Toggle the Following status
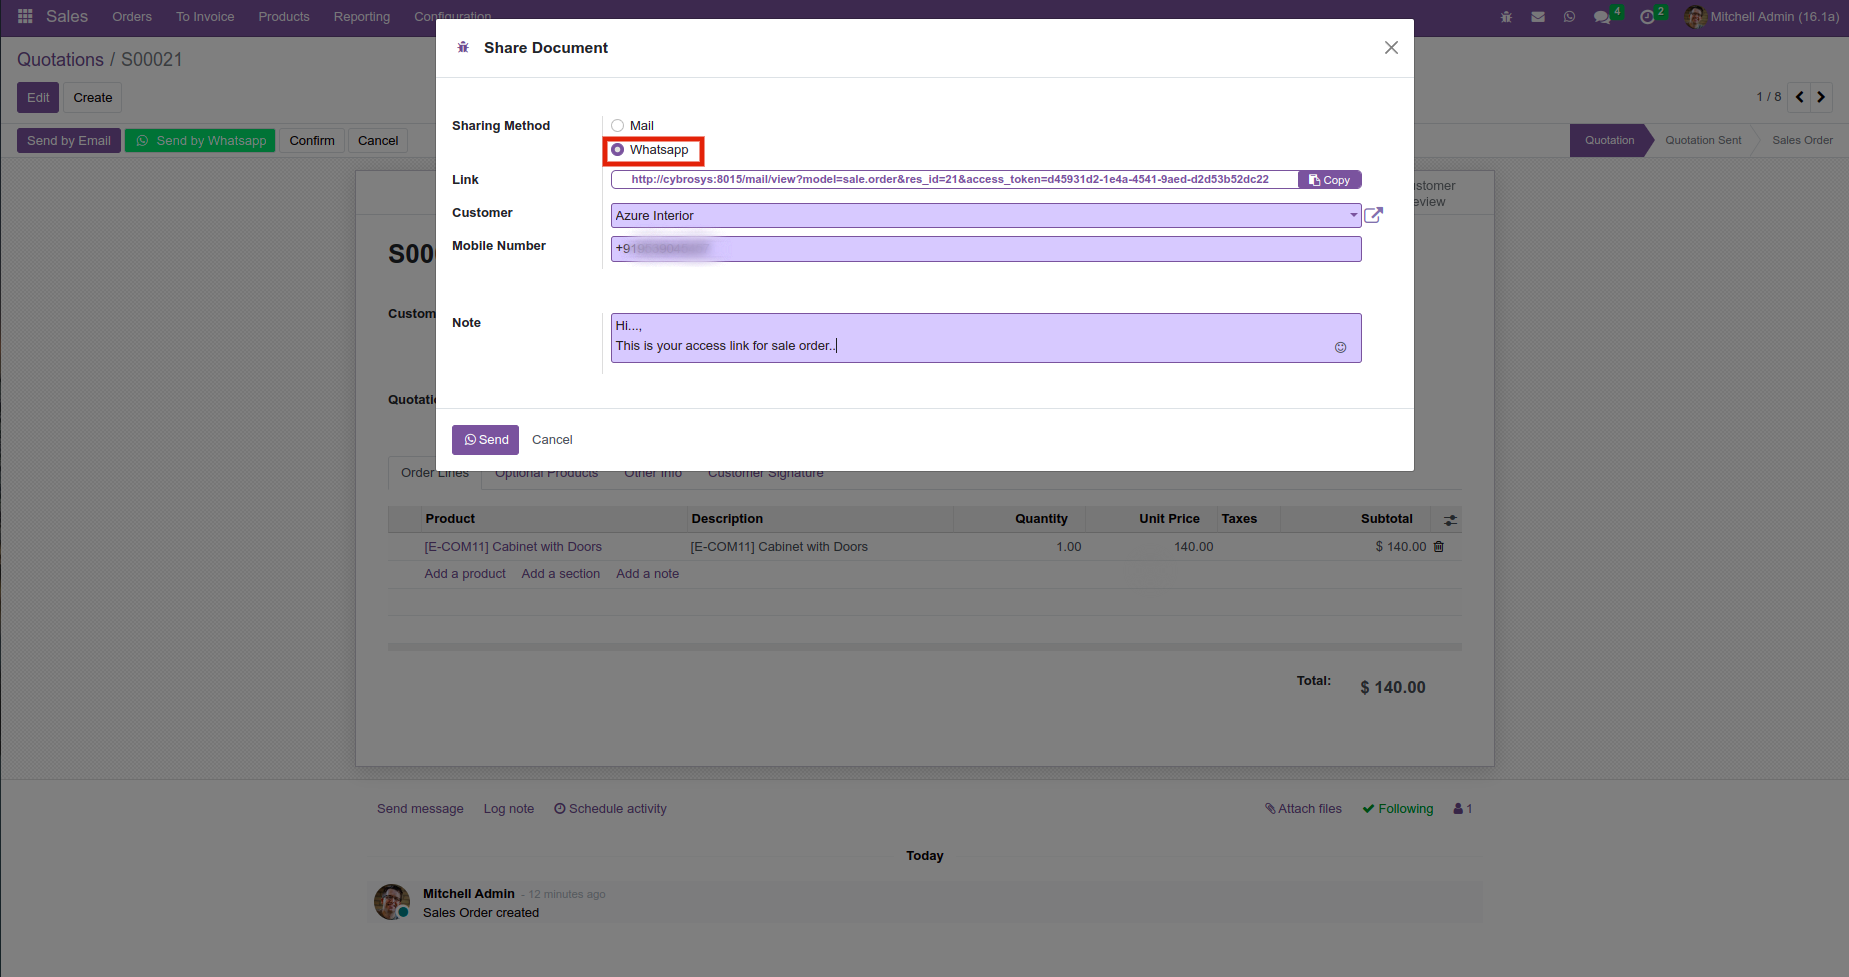The image size is (1849, 977). [x=1398, y=809]
